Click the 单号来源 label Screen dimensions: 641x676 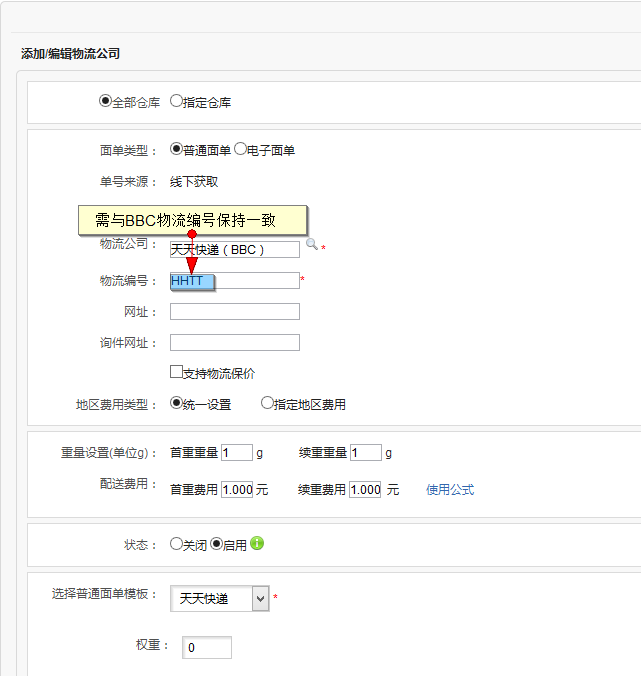point(128,182)
